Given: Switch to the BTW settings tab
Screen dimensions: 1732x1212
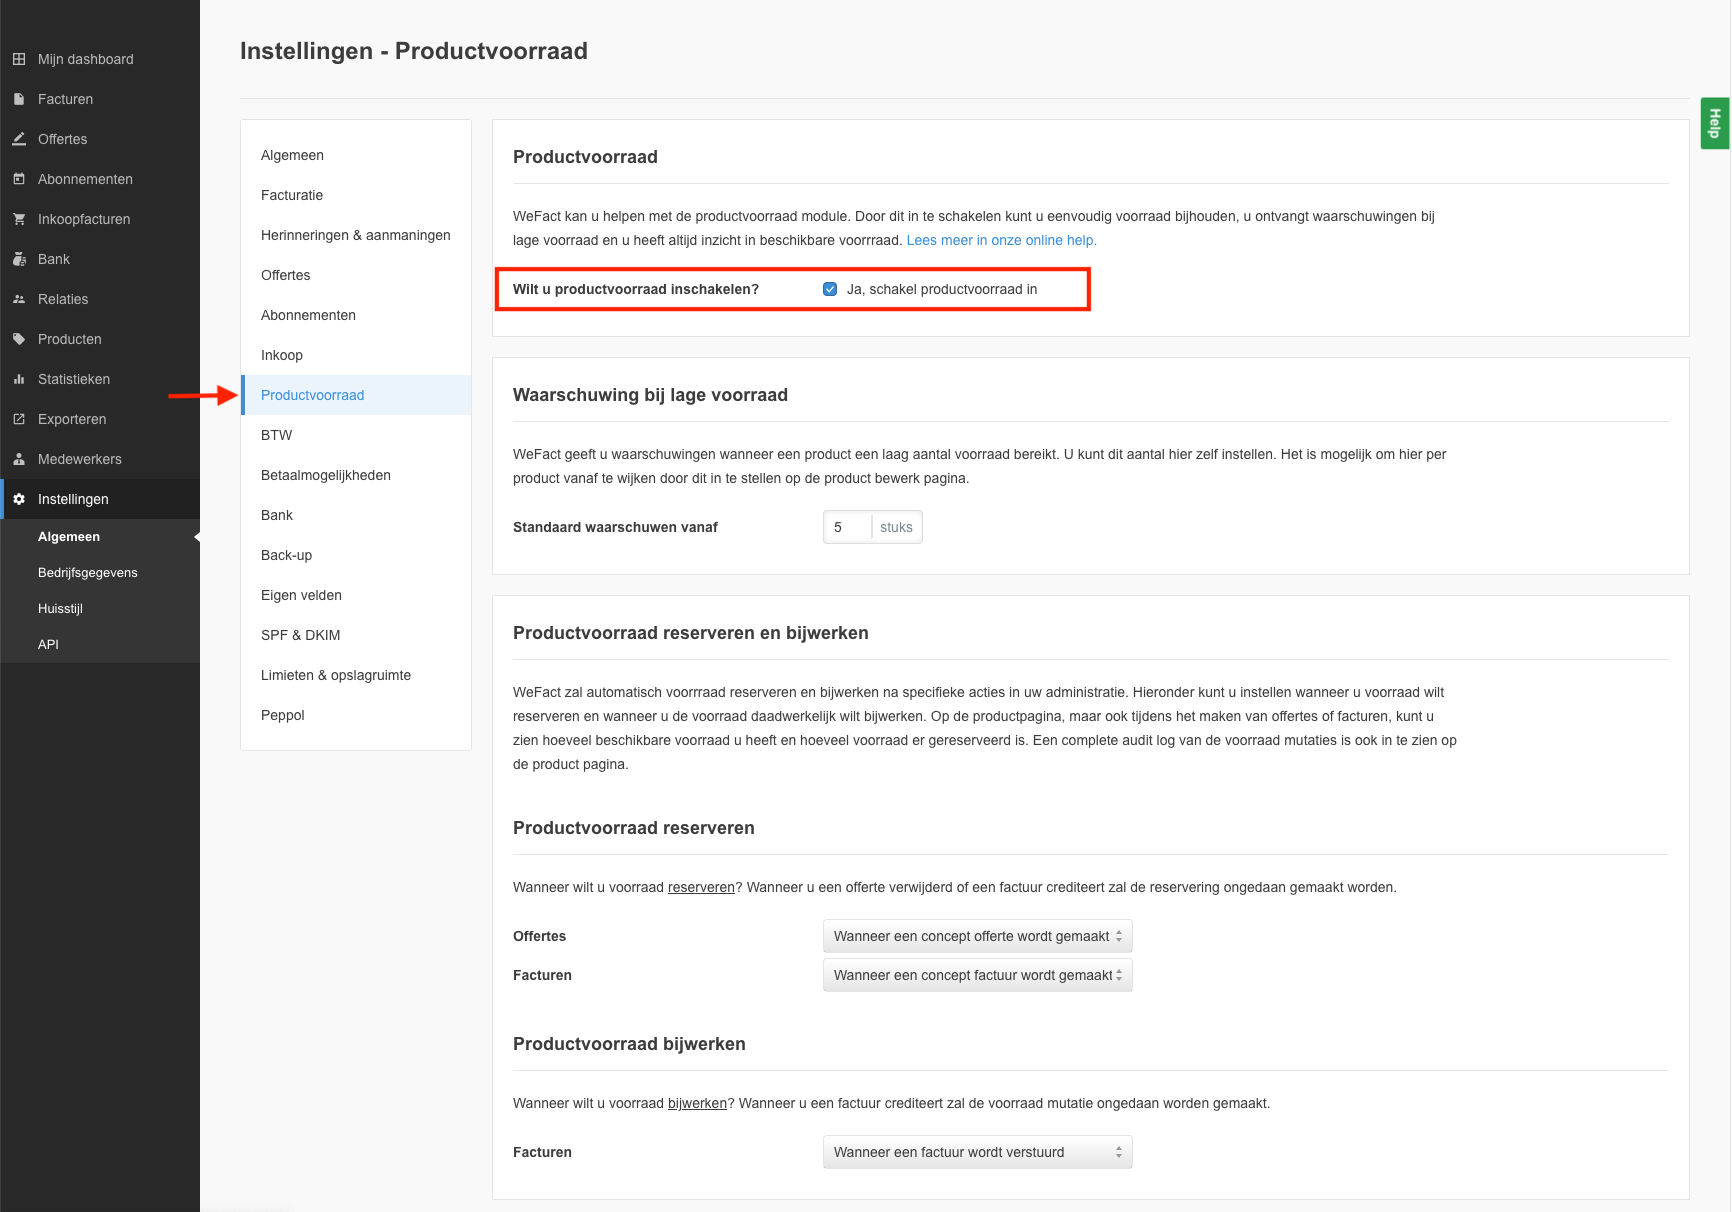Looking at the screenshot, I should point(277,435).
